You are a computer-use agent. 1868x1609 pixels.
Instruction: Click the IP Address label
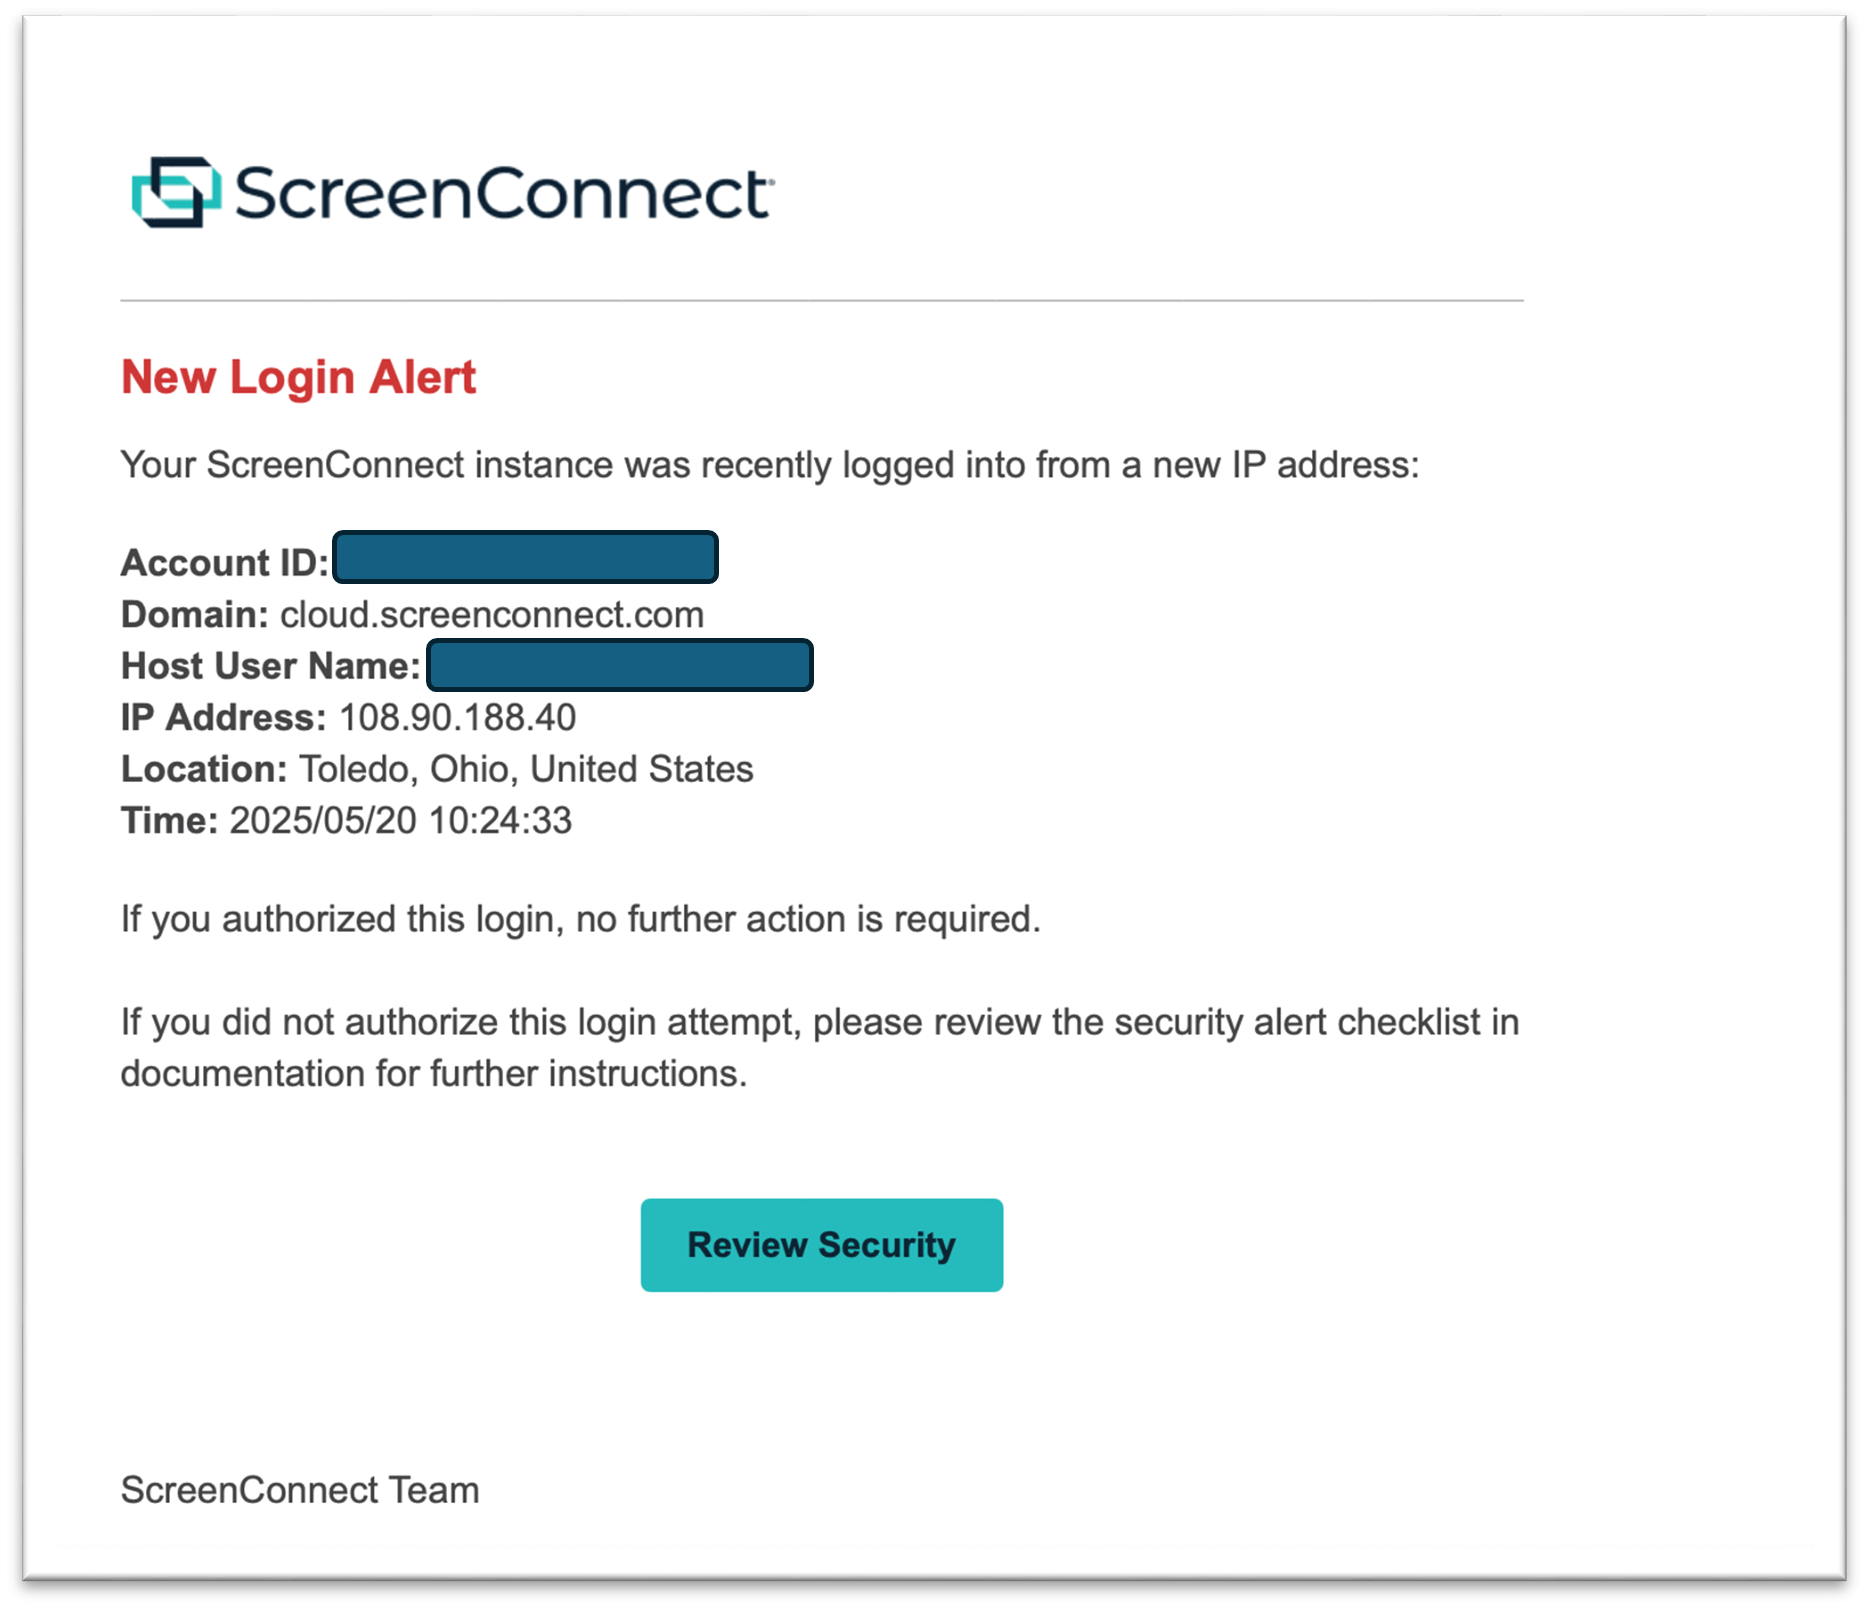(x=223, y=717)
